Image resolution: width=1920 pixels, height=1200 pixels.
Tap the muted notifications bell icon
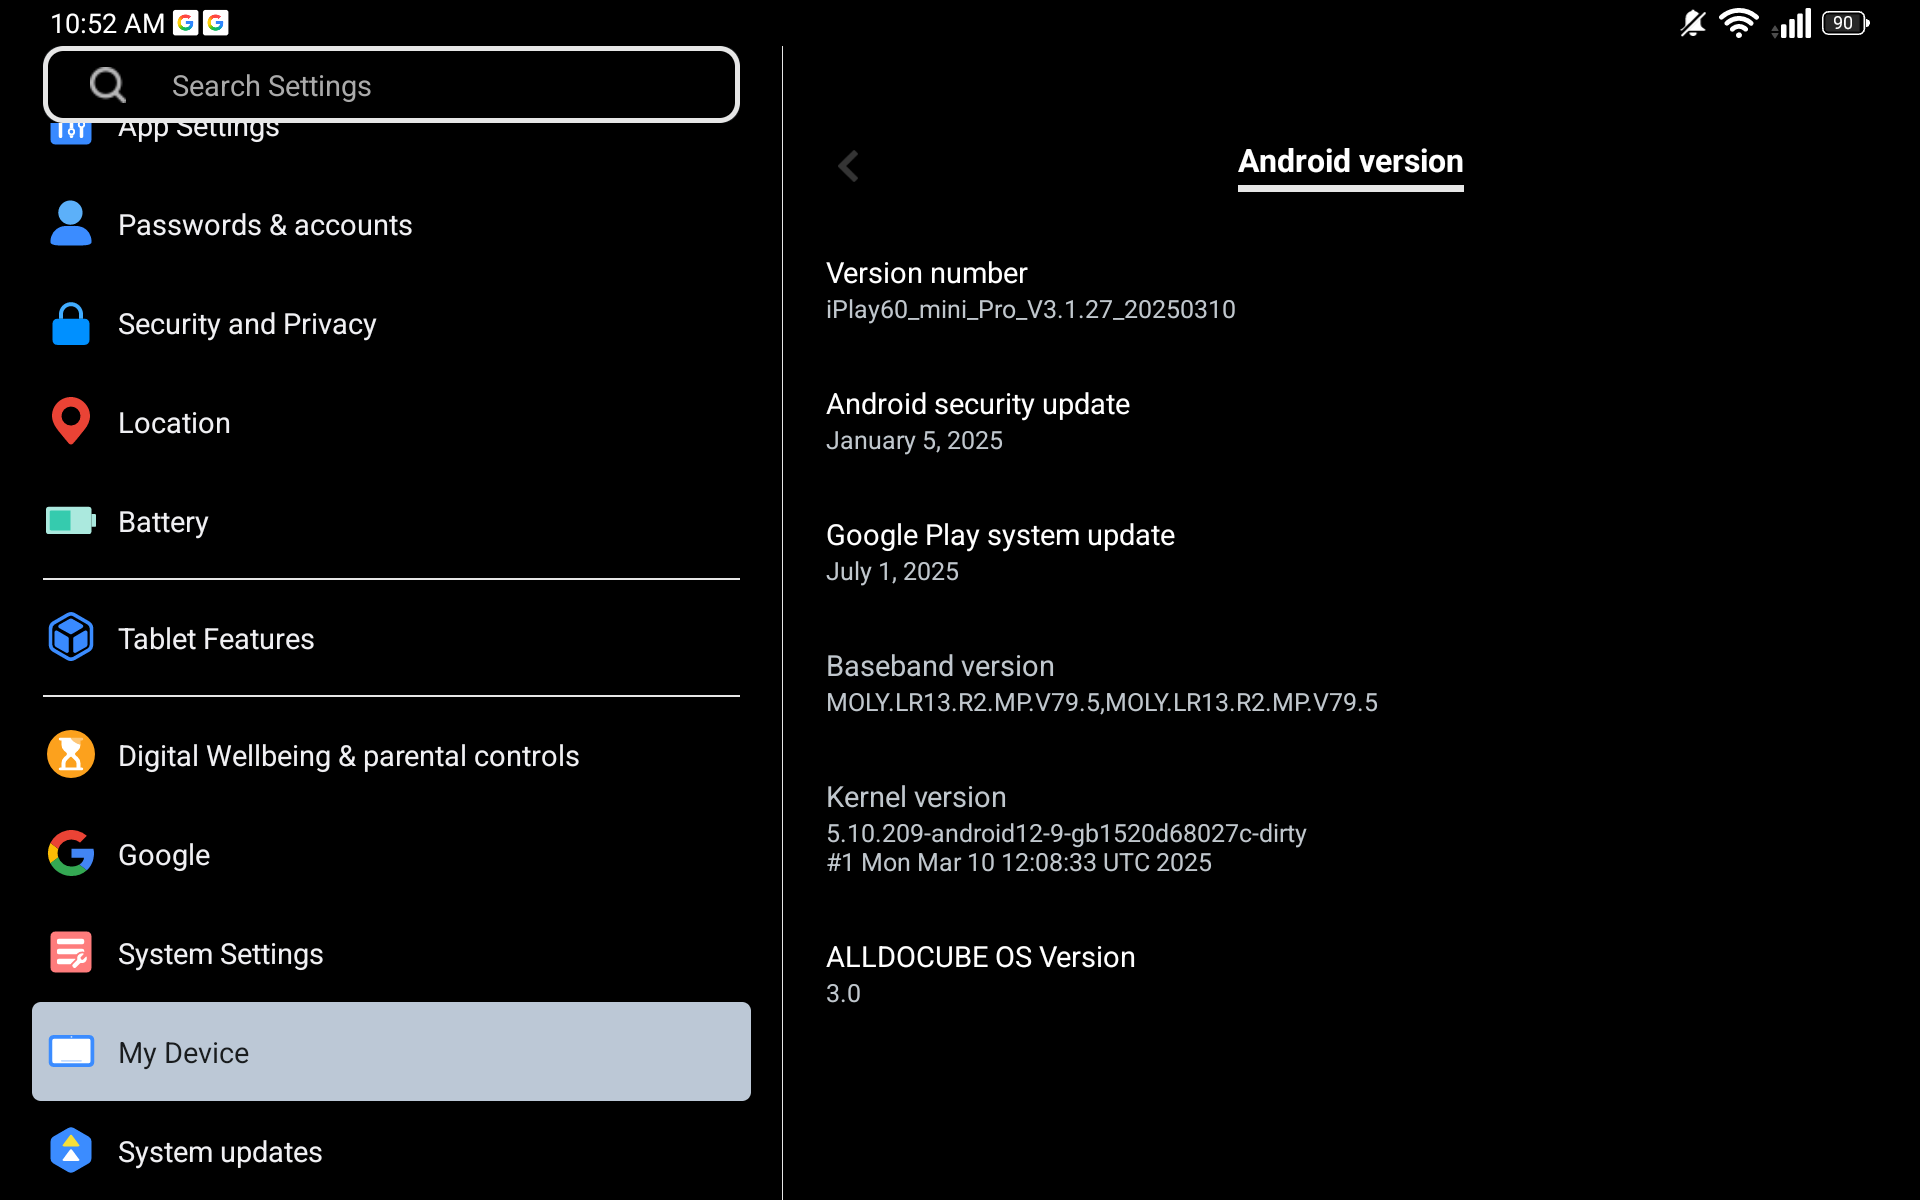pyautogui.click(x=1691, y=23)
